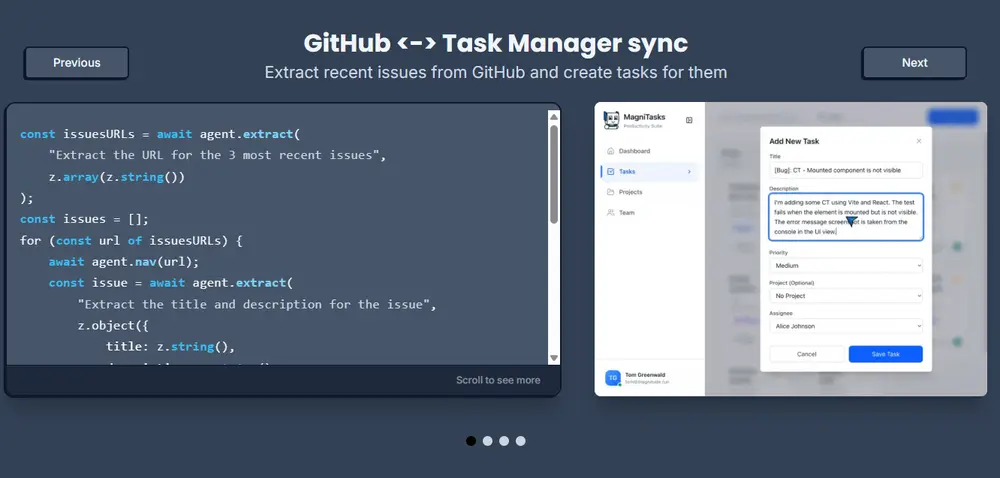This screenshot has width=1000, height=478.
Task: Open the Assignee dropdown showing Alice Johnson
Action: (845, 325)
